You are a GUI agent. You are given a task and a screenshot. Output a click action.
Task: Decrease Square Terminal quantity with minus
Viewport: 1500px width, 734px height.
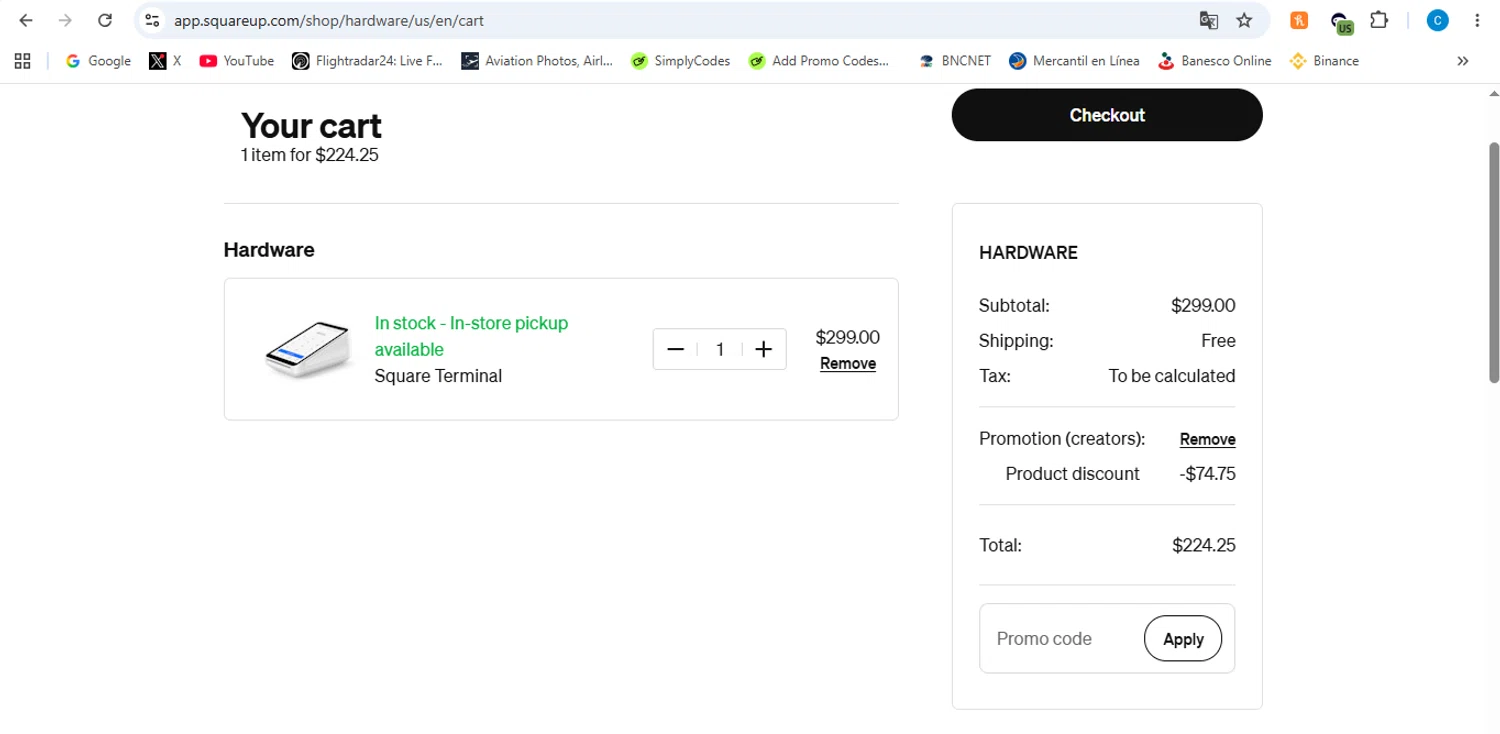(675, 349)
